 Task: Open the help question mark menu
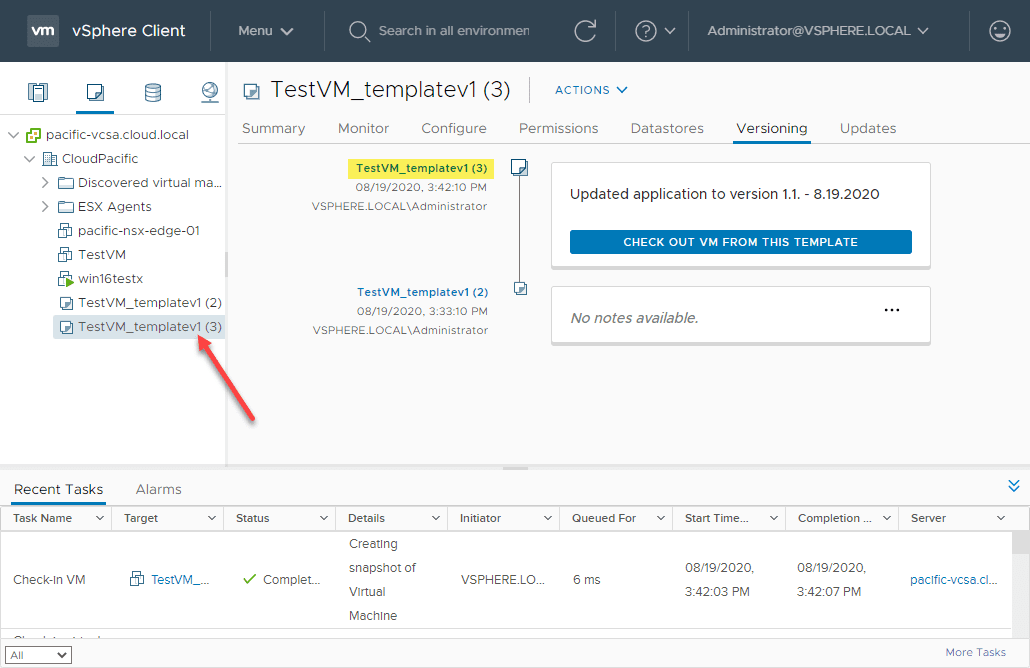[655, 31]
